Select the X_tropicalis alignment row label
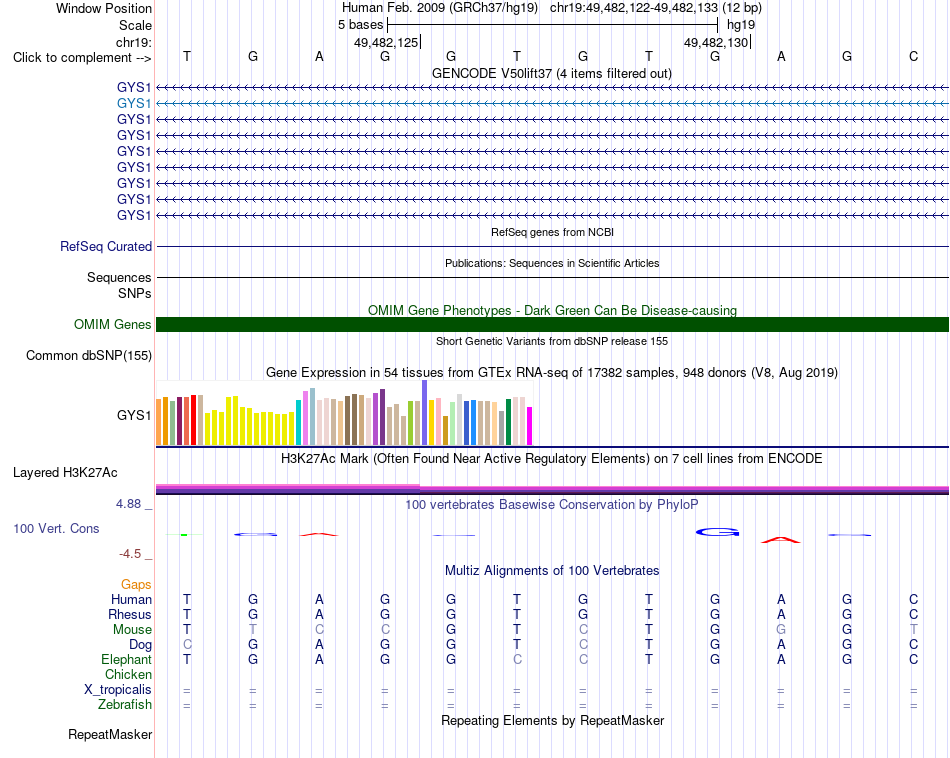Screen dimensions: 950x758 coord(118,690)
